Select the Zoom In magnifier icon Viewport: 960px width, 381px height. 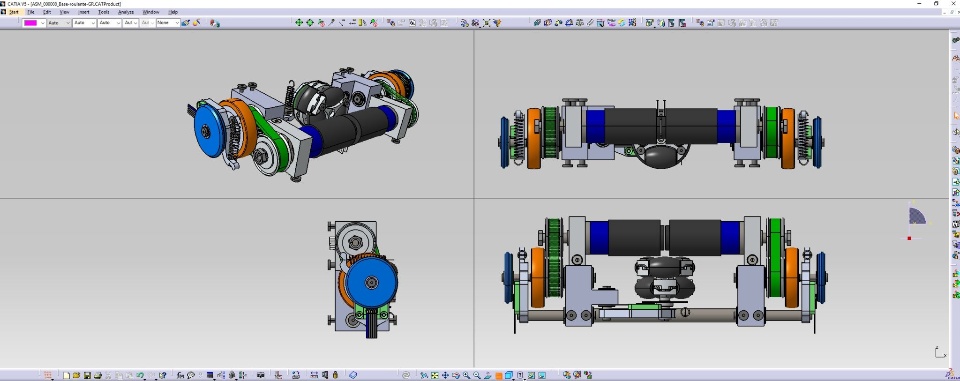(467, 375)
